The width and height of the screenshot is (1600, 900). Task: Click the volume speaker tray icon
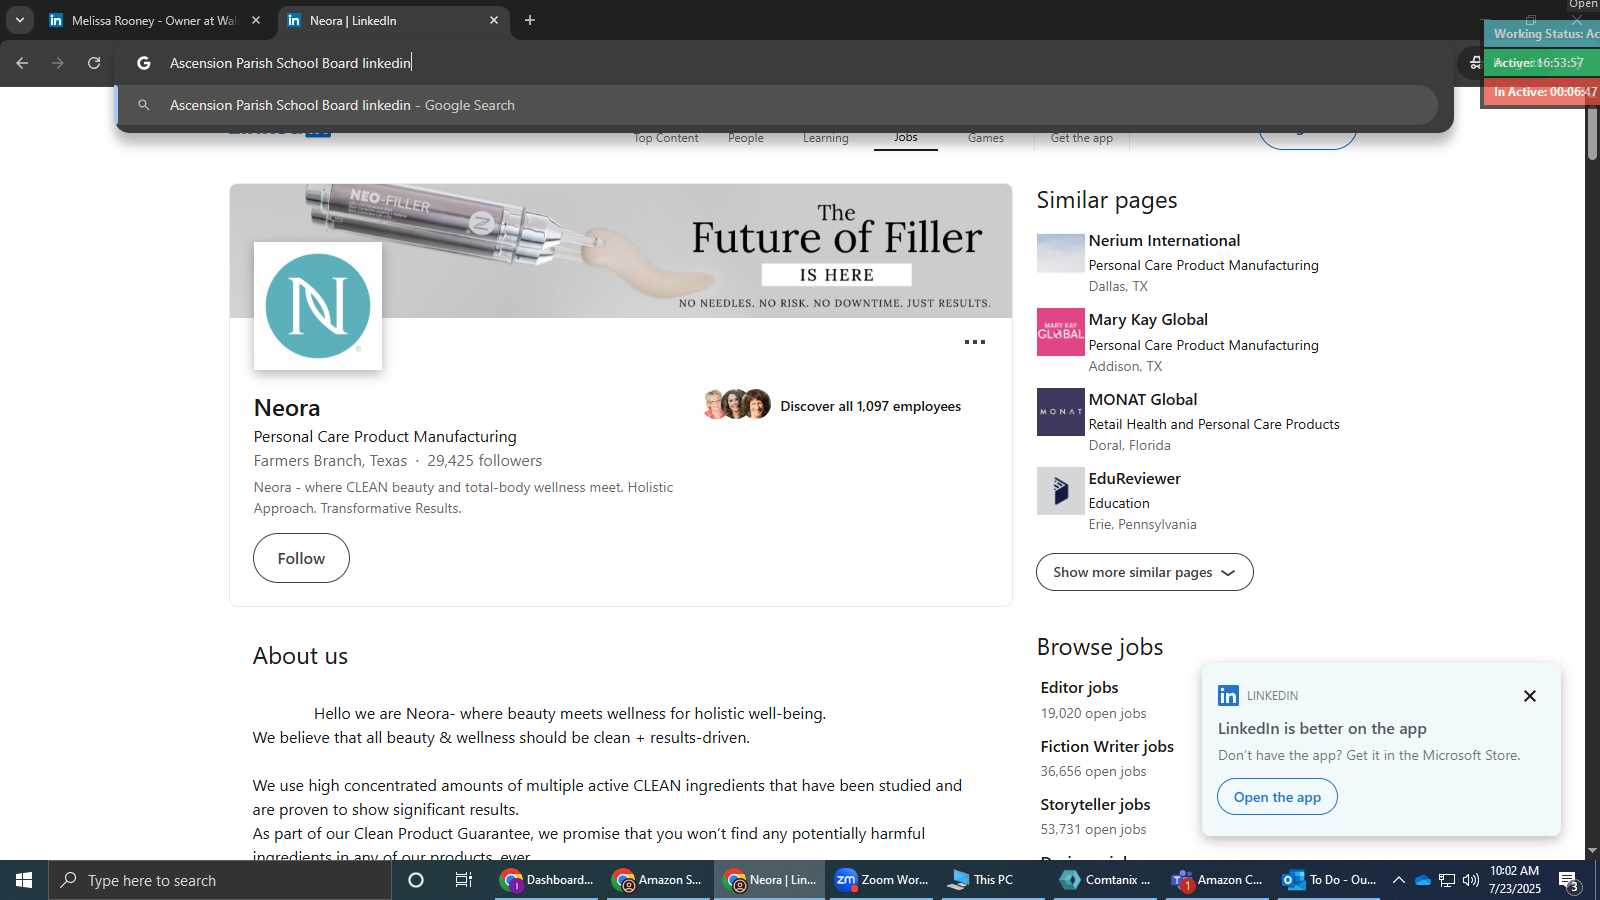pyautogui.click(x=1471, y=880)
